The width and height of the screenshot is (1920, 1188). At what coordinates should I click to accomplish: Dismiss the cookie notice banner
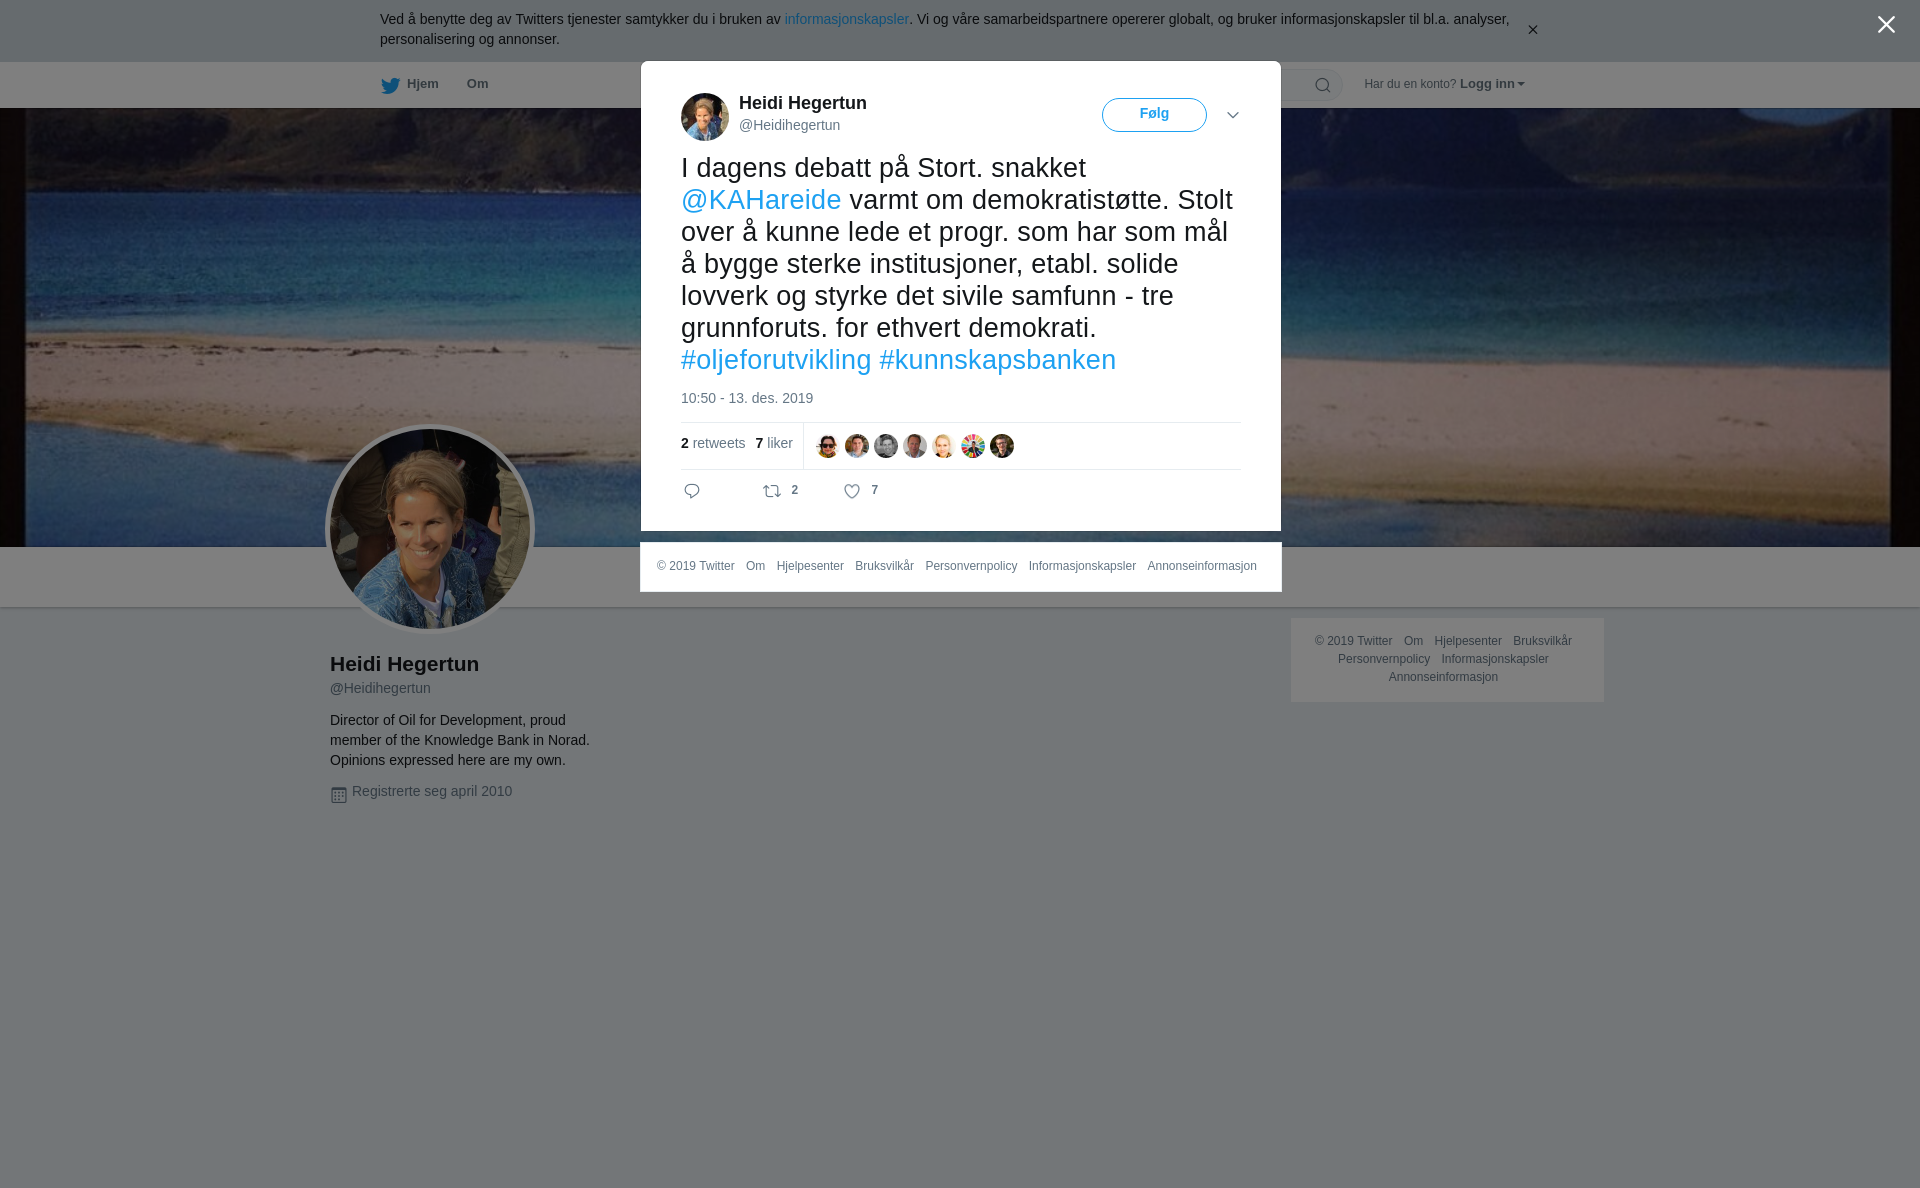[x=1532, y=30]
